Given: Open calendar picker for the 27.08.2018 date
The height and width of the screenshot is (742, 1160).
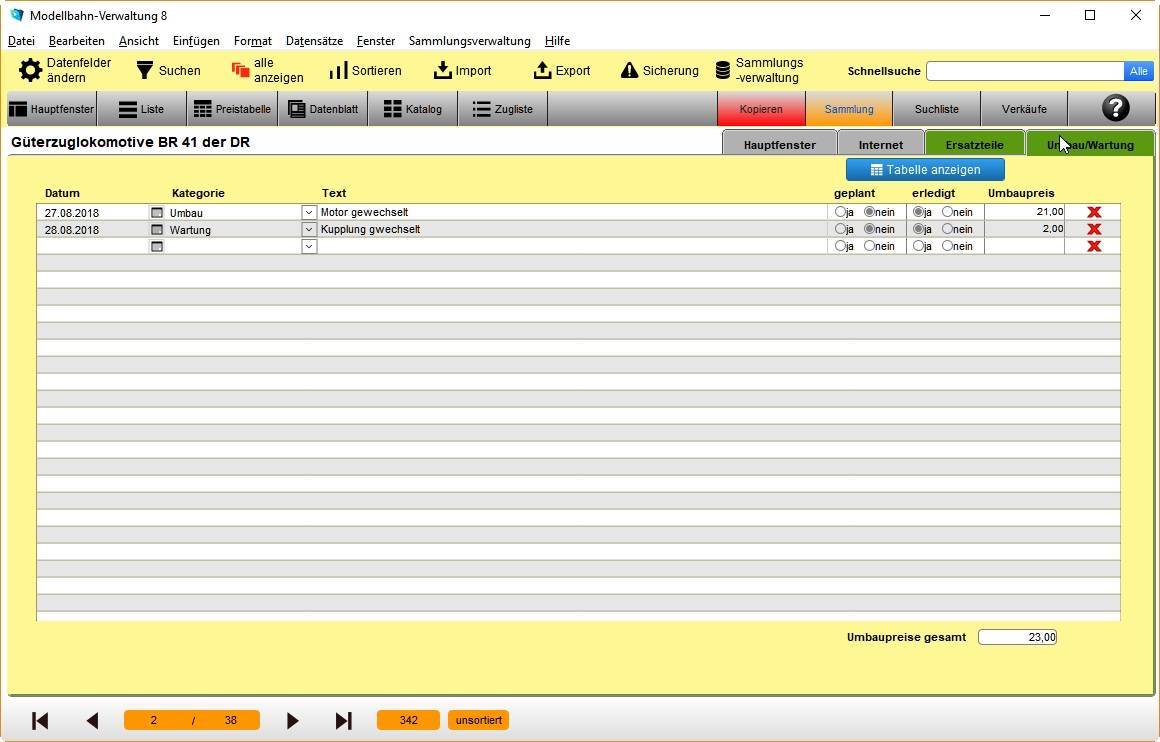Looking at the screenshot, I should click(x=156, y=212).
